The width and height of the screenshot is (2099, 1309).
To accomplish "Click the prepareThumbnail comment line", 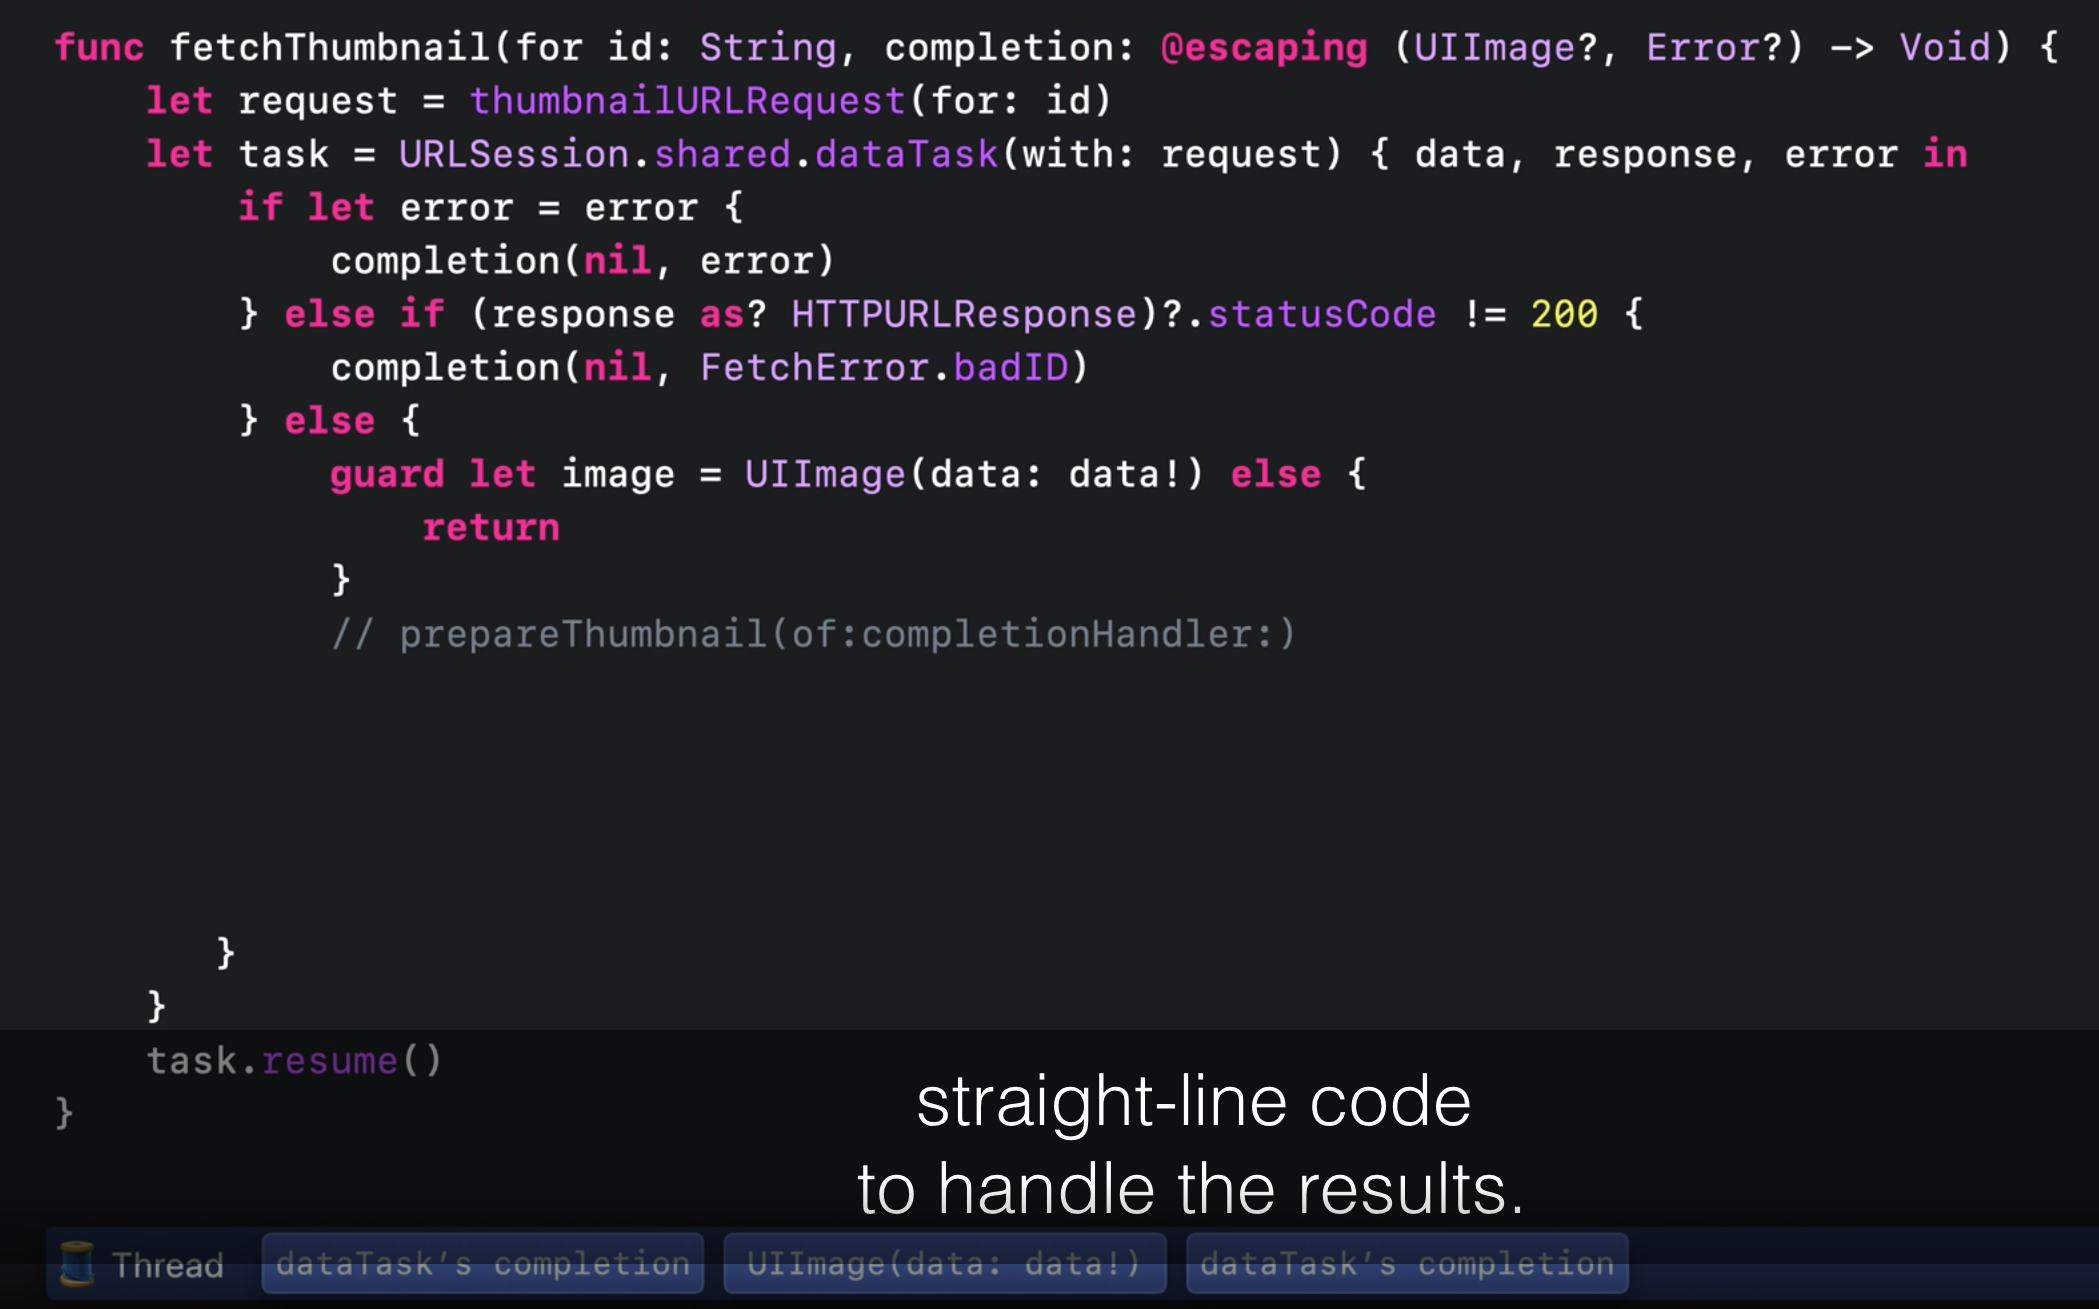I will coord(813,634).
